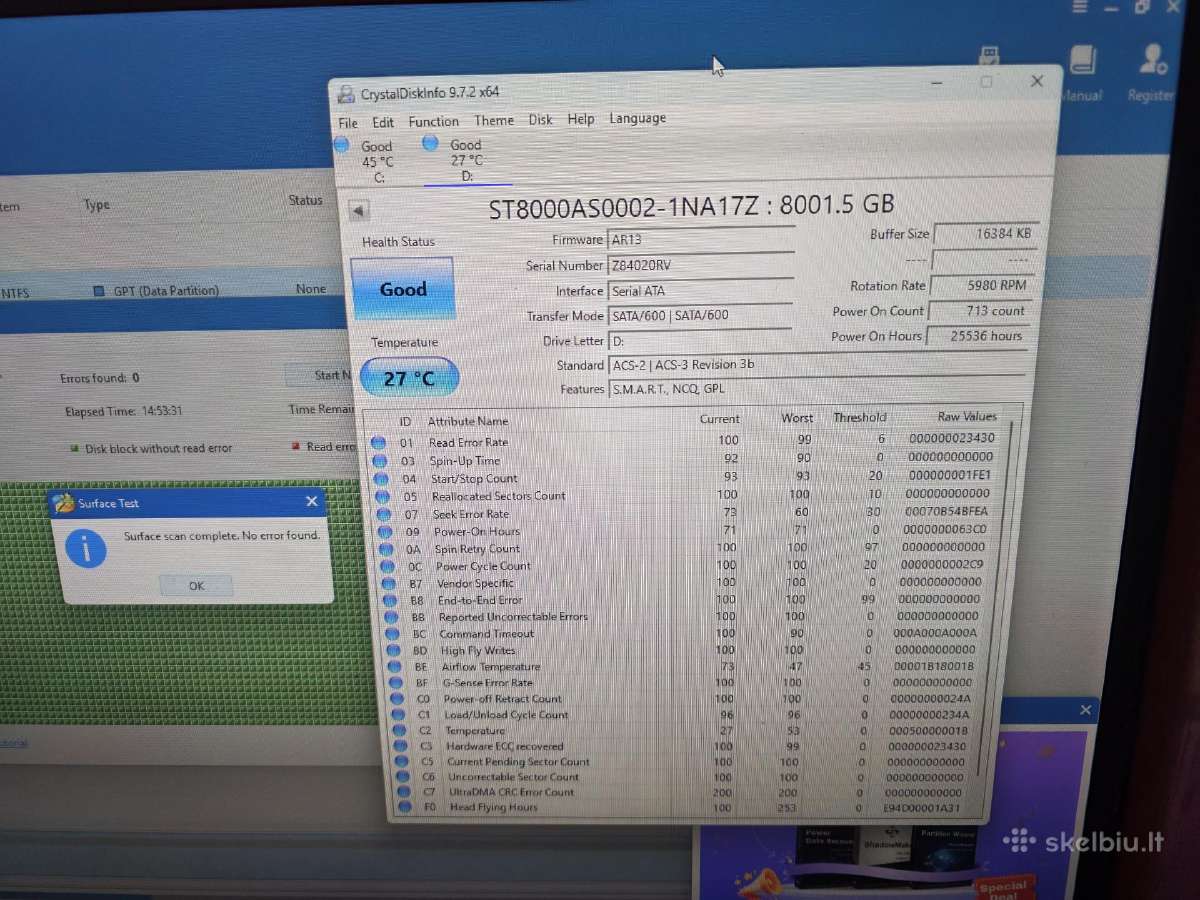Viewport: 1200px width, 900px height.
Task: Click the status dot for Start/Stop Count
Action: (380, 479)
